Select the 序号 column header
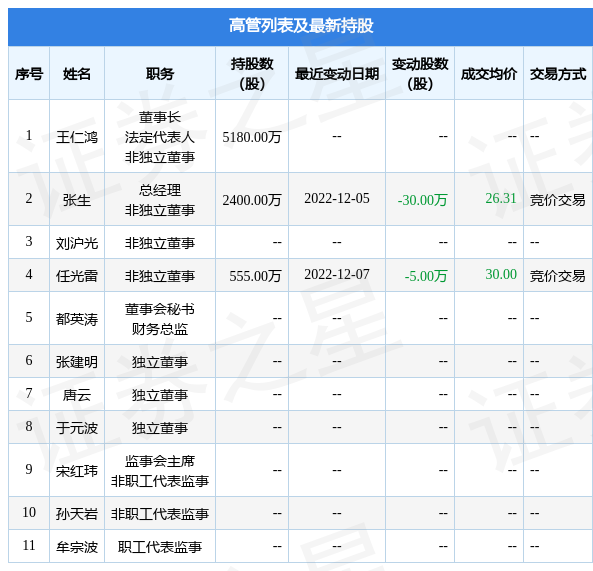 [x=29, y=74]
